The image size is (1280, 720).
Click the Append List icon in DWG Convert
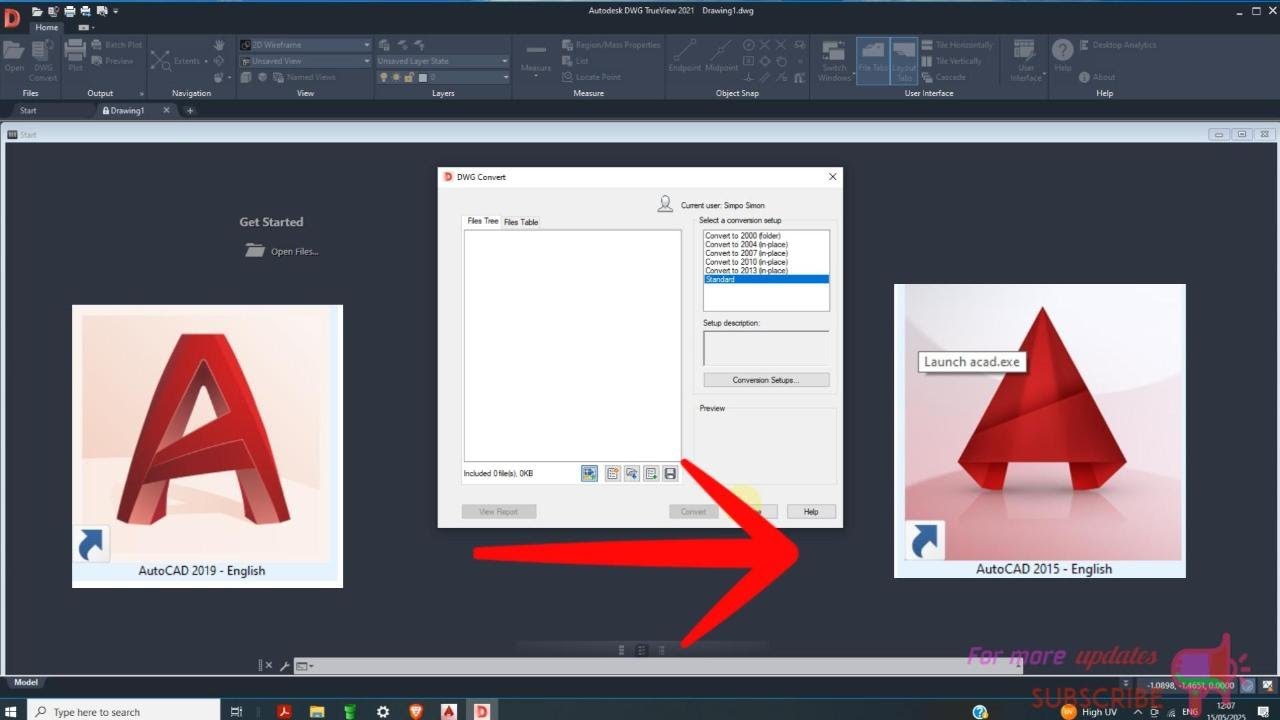651,473
